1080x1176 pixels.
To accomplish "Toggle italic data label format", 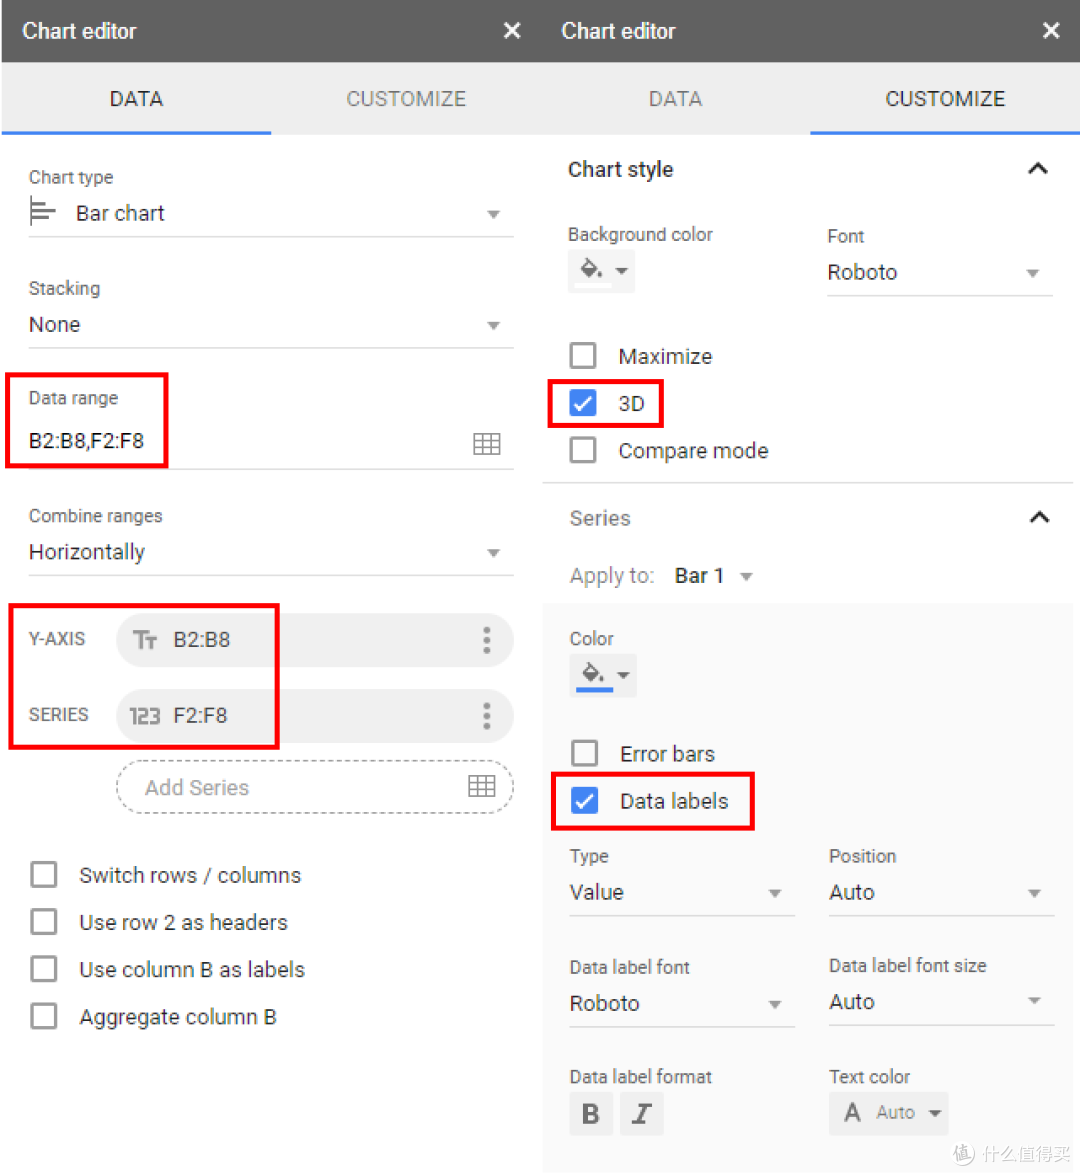I will (641, 1114).
